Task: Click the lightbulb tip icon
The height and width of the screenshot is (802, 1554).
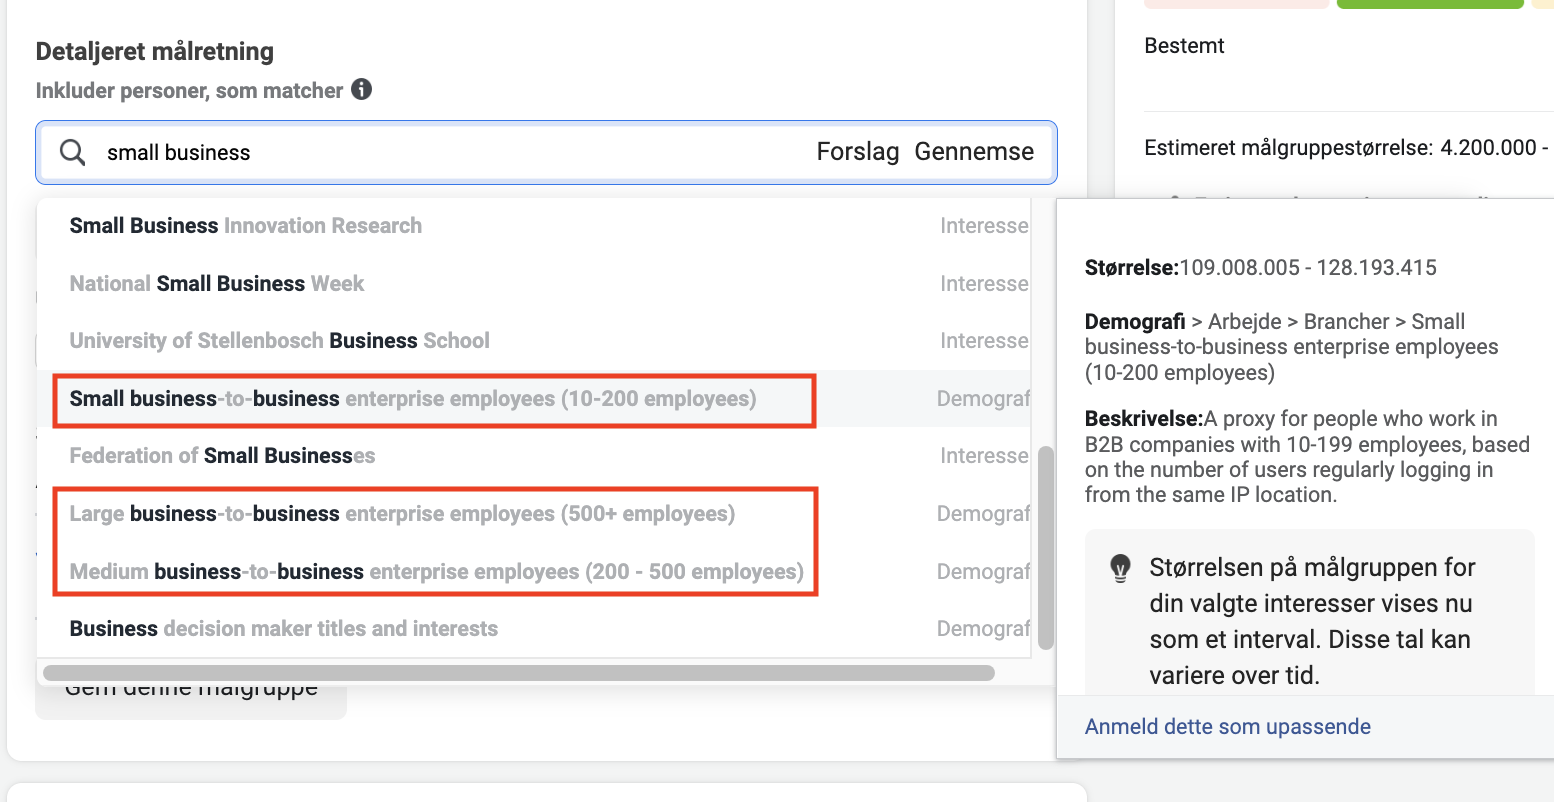Action: [1121, 568]
